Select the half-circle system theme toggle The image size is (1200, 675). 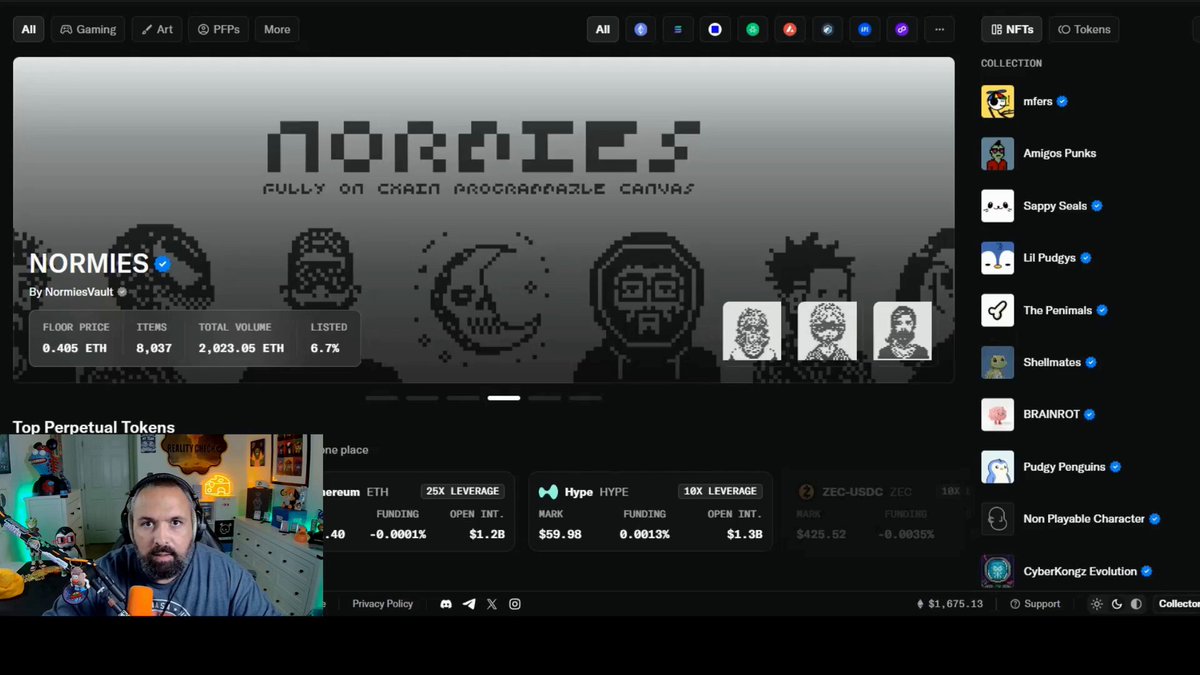coord(1136,604)
